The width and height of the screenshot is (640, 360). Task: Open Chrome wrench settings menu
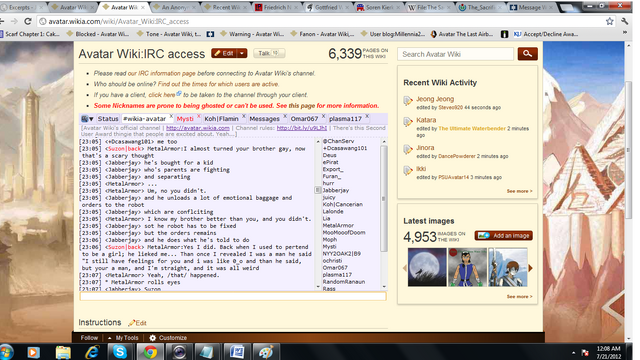[x=624, y=21]
